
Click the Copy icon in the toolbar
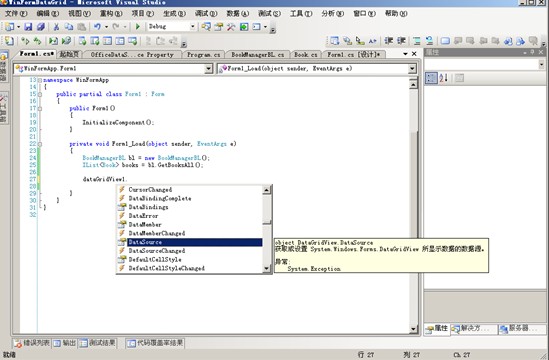click(69, 27)
